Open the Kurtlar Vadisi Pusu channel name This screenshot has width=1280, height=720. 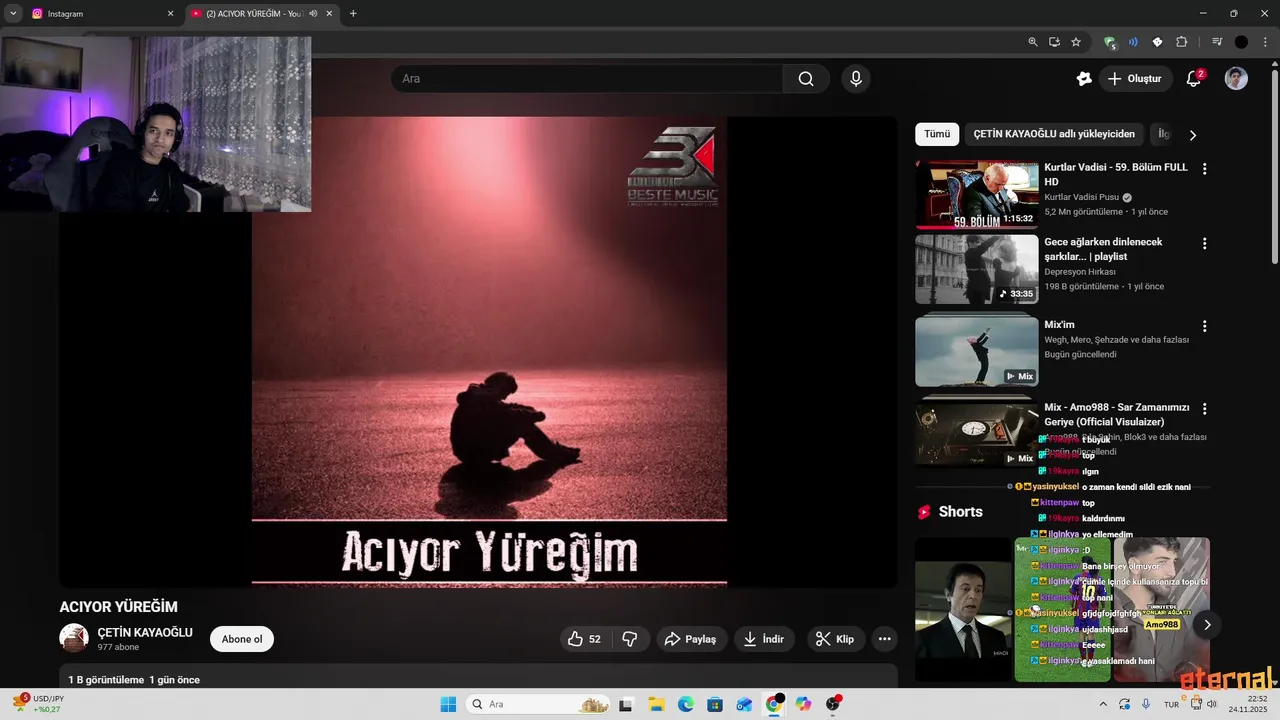(x=1082, y=197)
